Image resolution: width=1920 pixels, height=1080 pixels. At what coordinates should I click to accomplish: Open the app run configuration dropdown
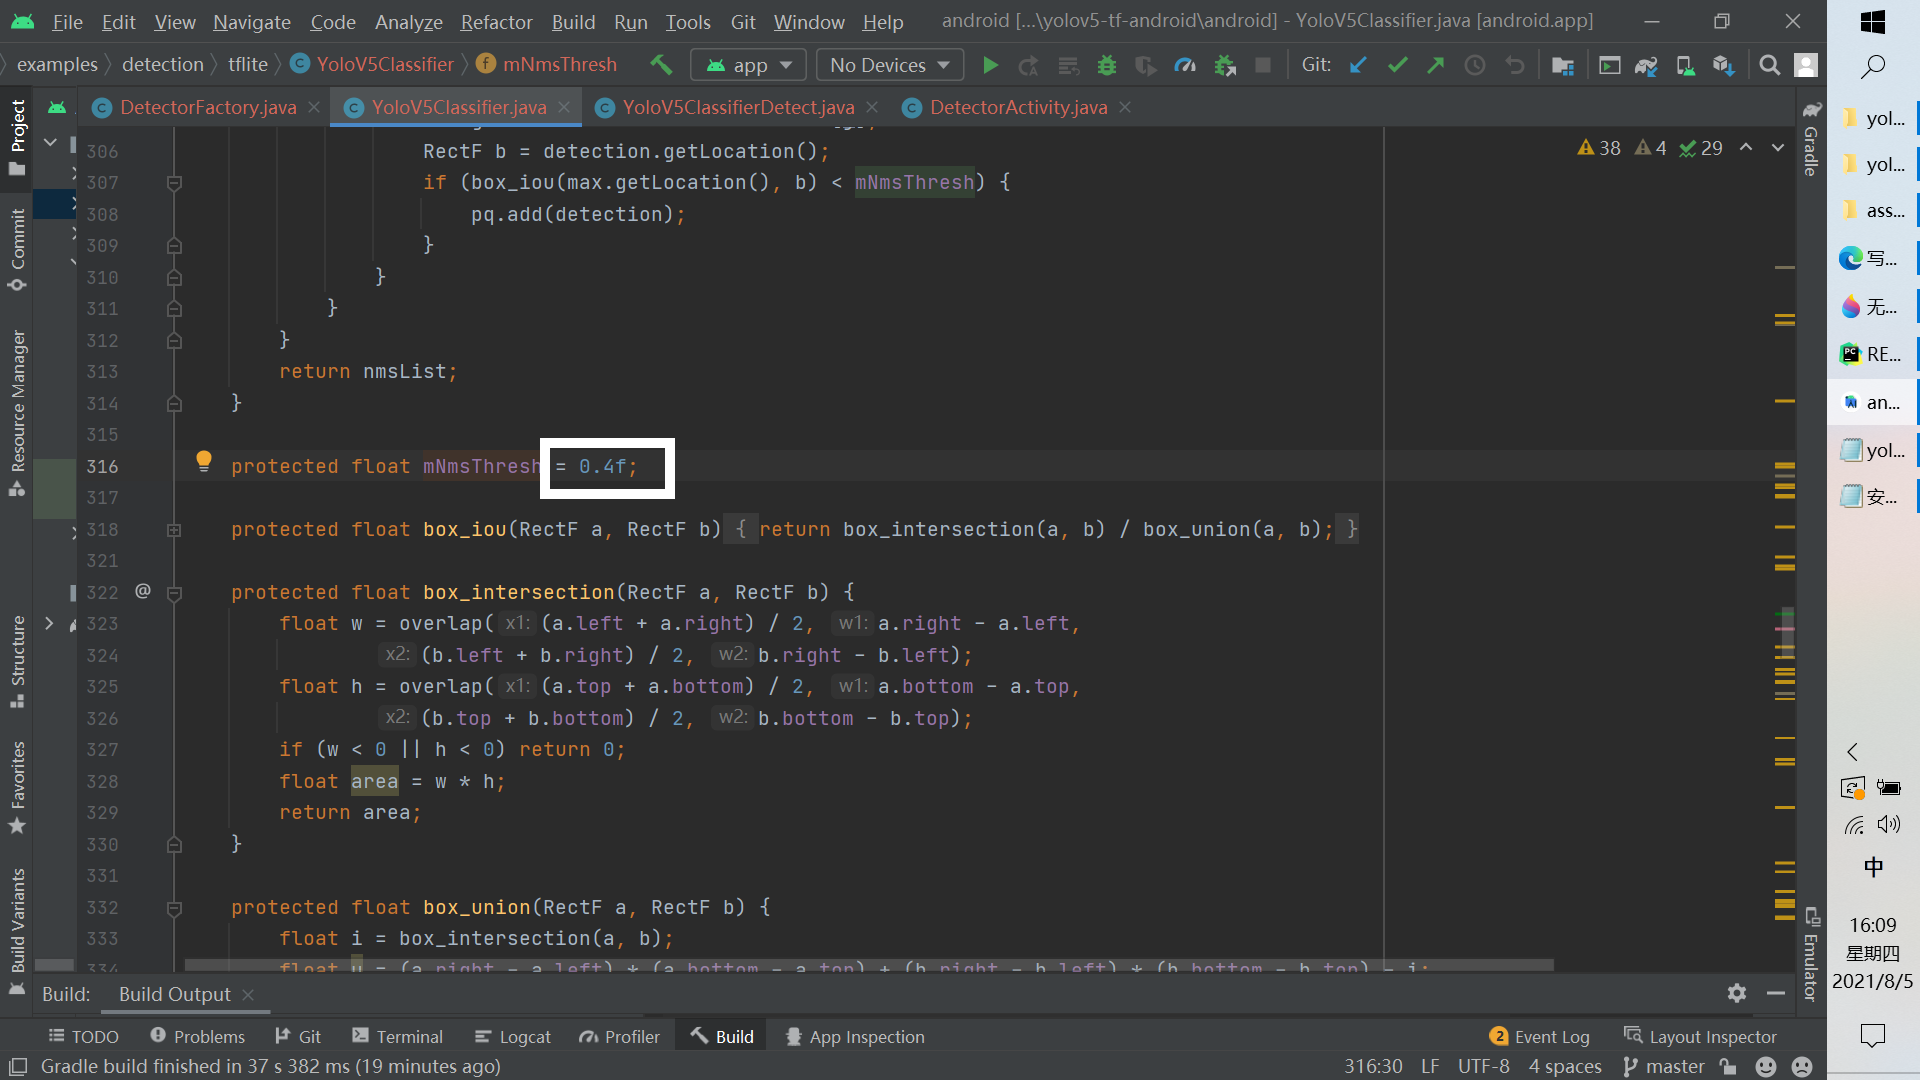click(x=749, y=66)
